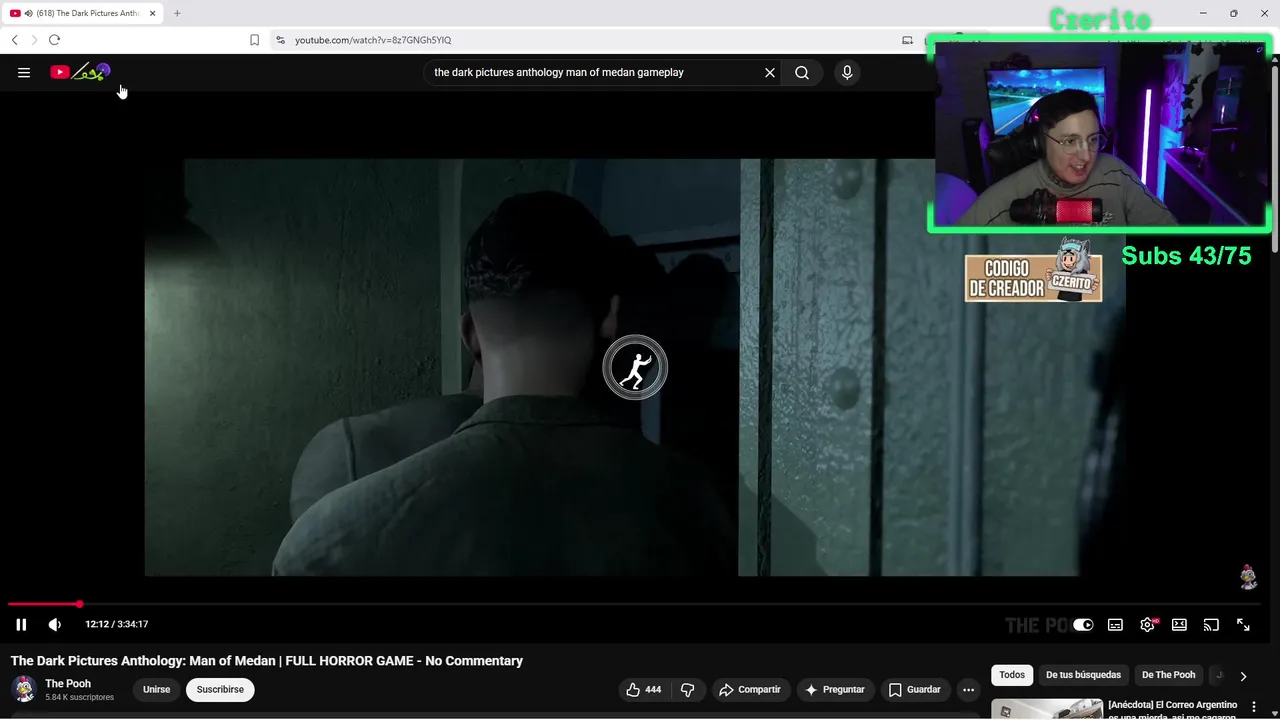This screenshot has height=720, width=1280.
Task: Select the De The Pooh chip
Action: [x=1168, y=675]
